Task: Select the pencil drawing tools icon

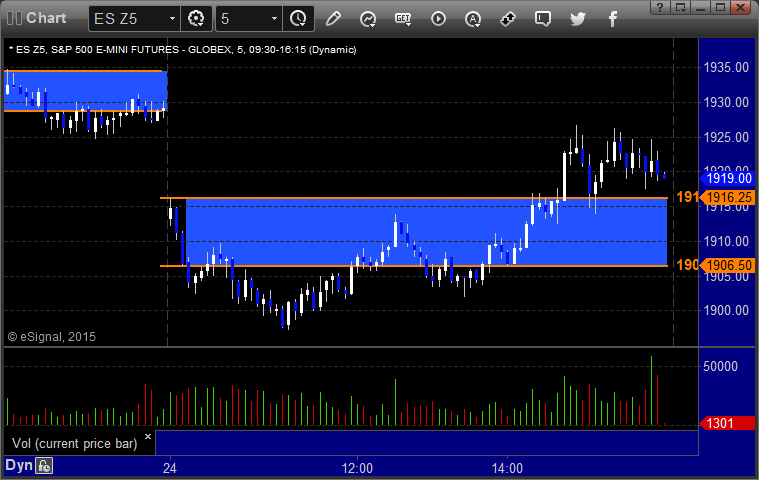Action: 333,19
